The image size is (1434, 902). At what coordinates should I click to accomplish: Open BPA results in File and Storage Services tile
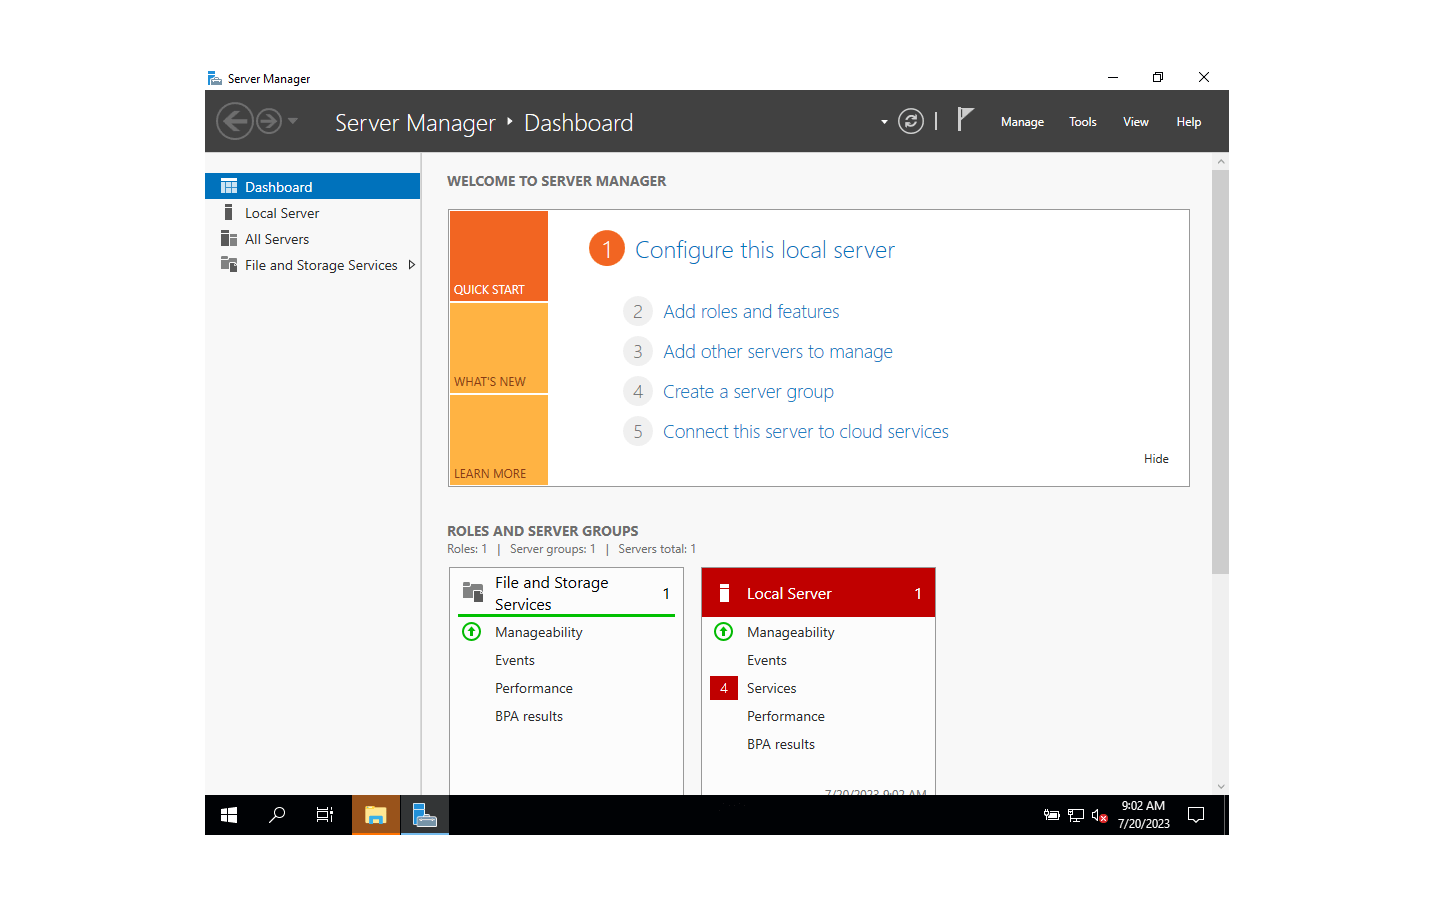pos(529,716)
